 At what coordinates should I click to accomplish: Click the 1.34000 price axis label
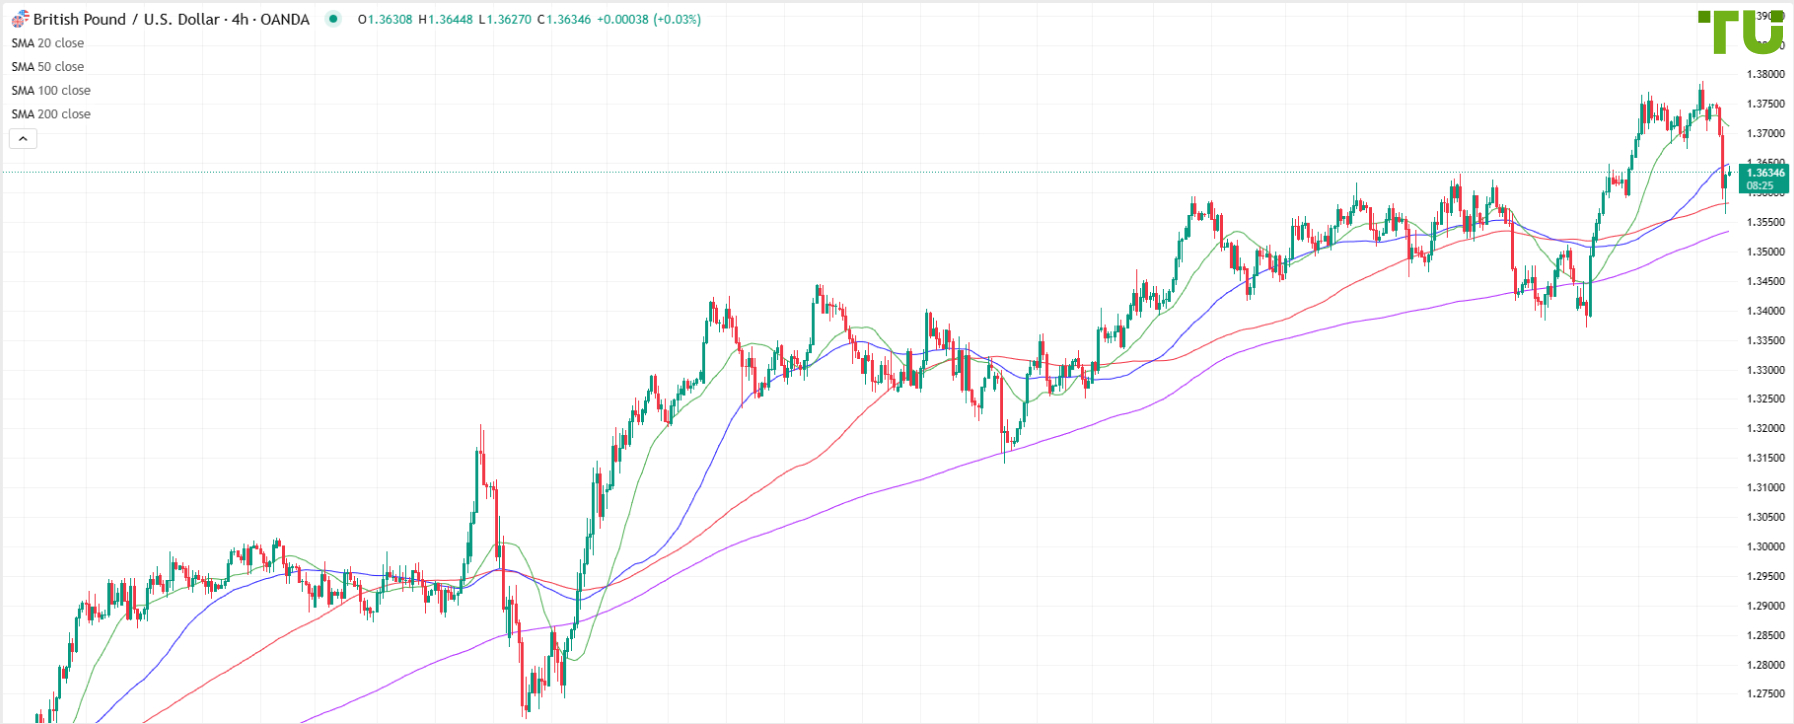(x=1766, y=311)
